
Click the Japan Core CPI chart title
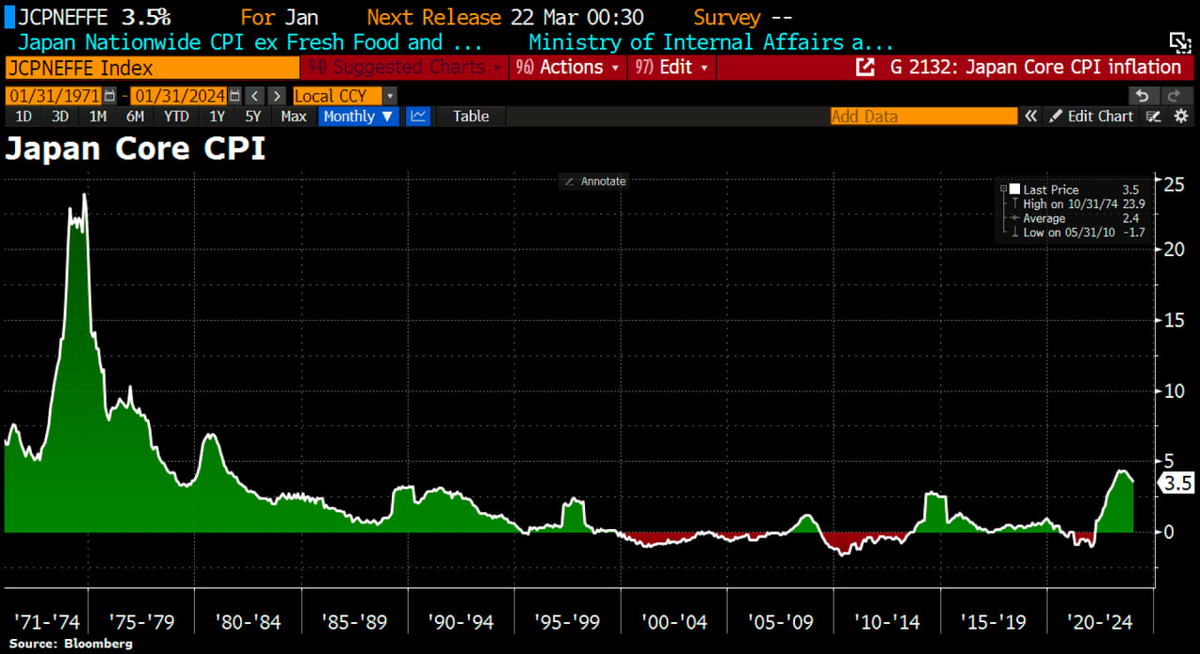coord(135,150)
